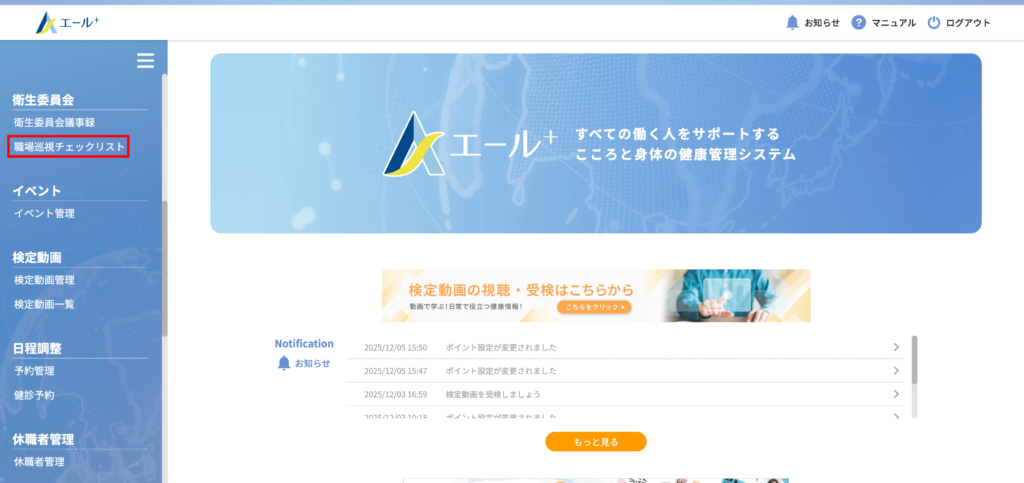1024x483 pixels.
Task: Open イベント管理 from sidebar
Action: pyautogui.click(x=44, y=213)
